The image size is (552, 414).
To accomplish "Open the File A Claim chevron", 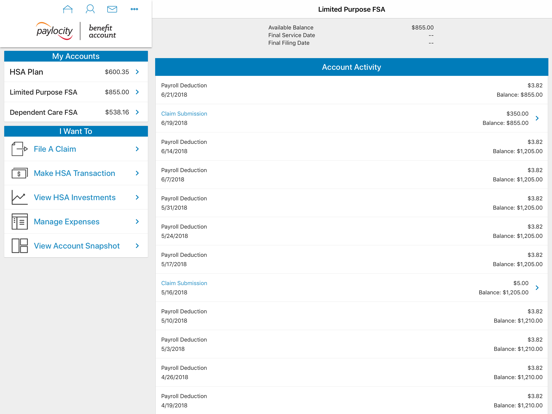I will pos(137,149).
